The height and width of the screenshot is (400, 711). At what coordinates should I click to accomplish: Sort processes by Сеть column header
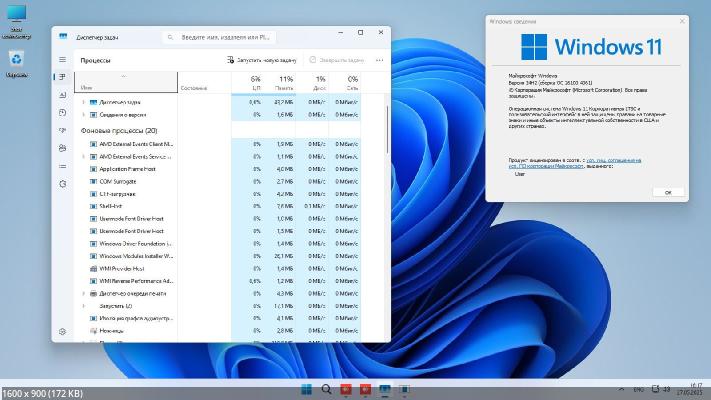(345, 83)
